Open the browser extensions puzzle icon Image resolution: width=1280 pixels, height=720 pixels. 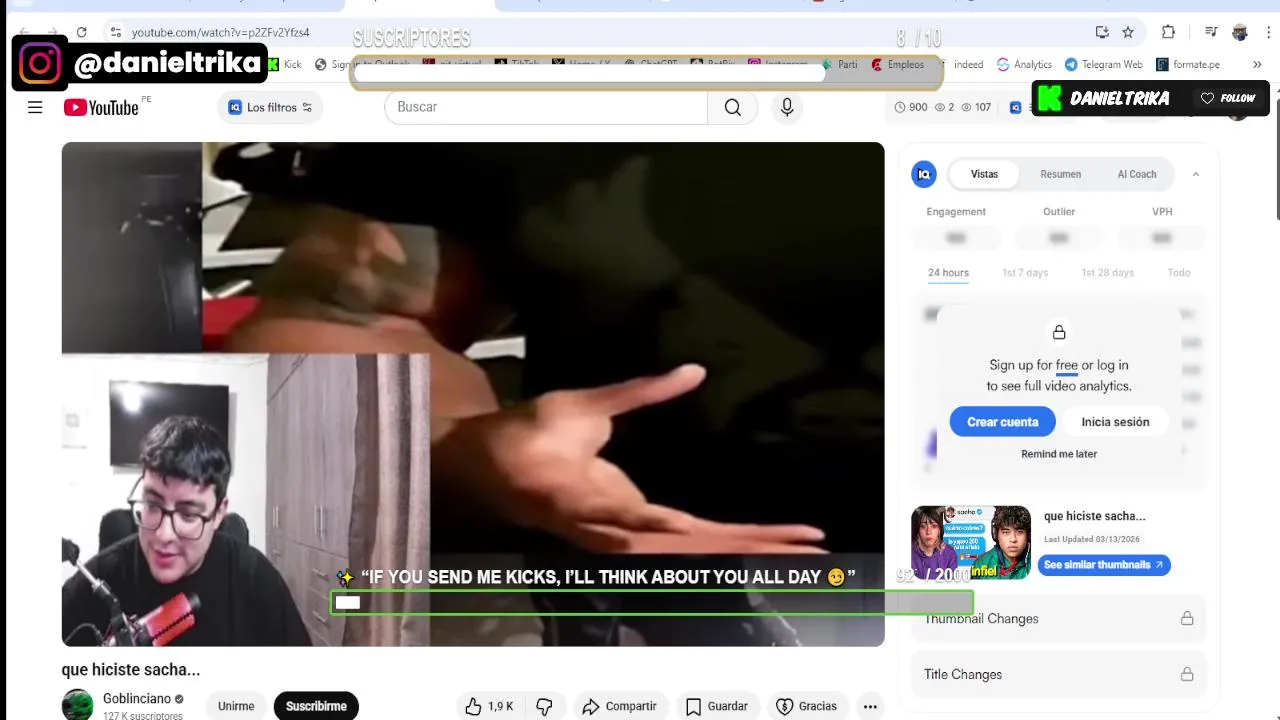pos(1168,32)
